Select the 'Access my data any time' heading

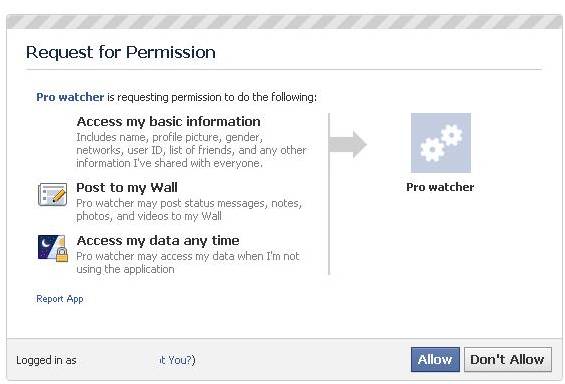[x=158, y=240]
